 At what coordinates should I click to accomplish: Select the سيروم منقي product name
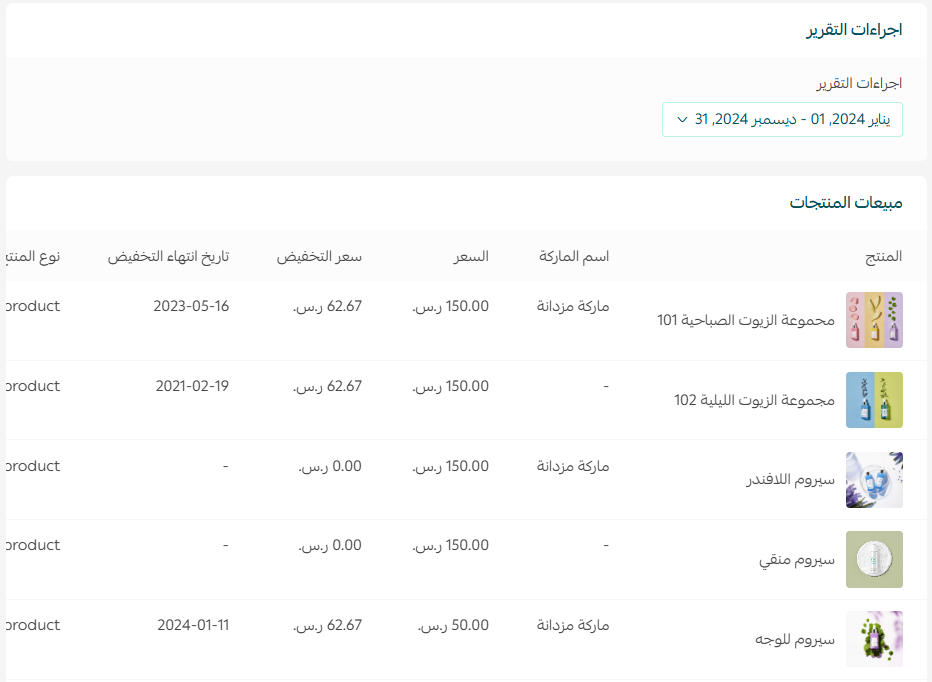tap(797, 559)
